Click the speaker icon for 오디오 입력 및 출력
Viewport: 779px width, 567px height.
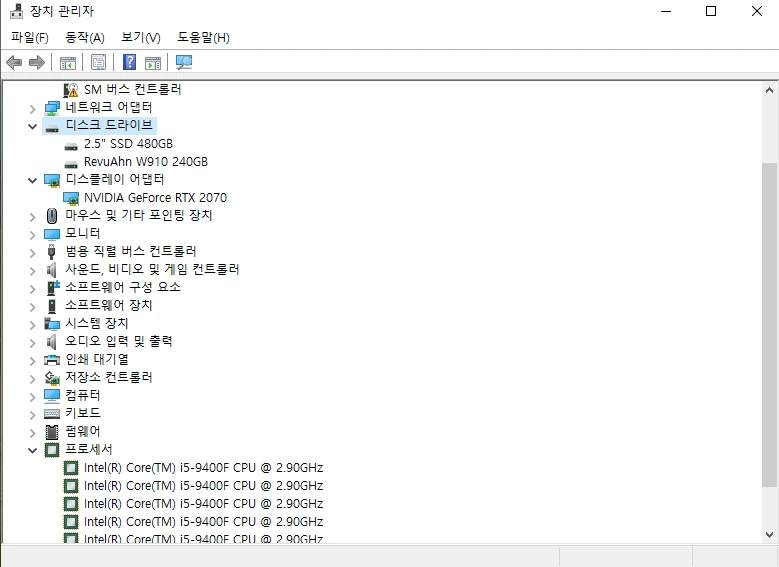[x=51, y=341]
